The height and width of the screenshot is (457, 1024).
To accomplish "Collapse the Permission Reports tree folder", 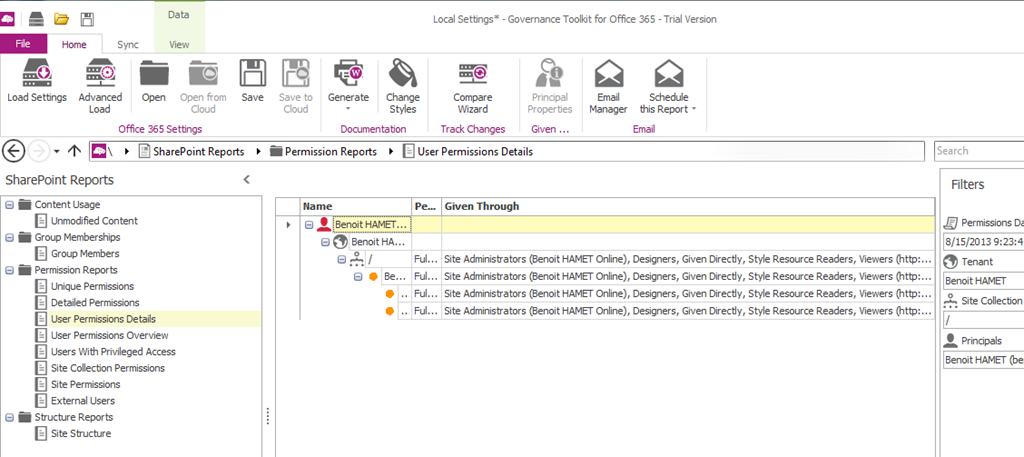I will click(x=10, y=270).
